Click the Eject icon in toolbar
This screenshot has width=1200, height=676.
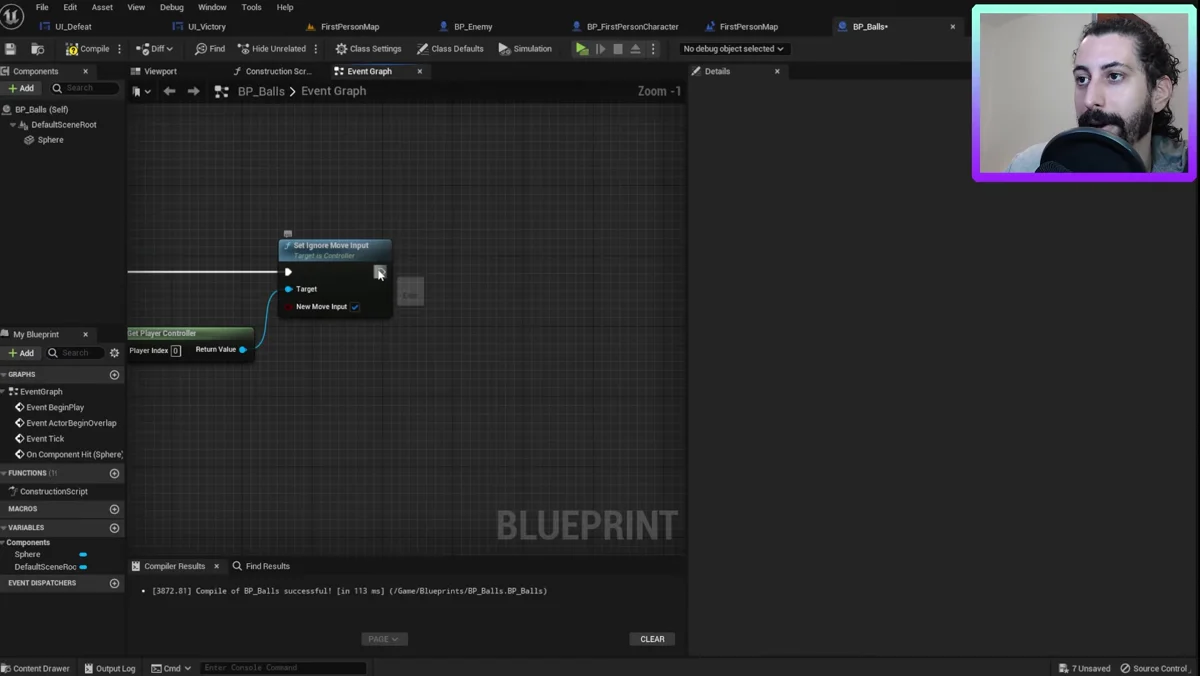[x=635, y=49]
